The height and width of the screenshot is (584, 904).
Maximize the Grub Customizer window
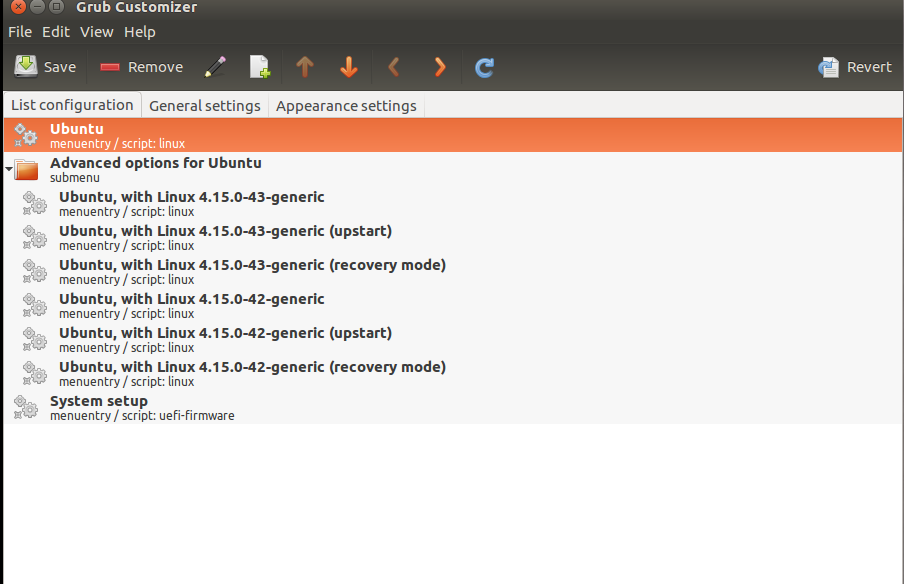click(56, 6)
